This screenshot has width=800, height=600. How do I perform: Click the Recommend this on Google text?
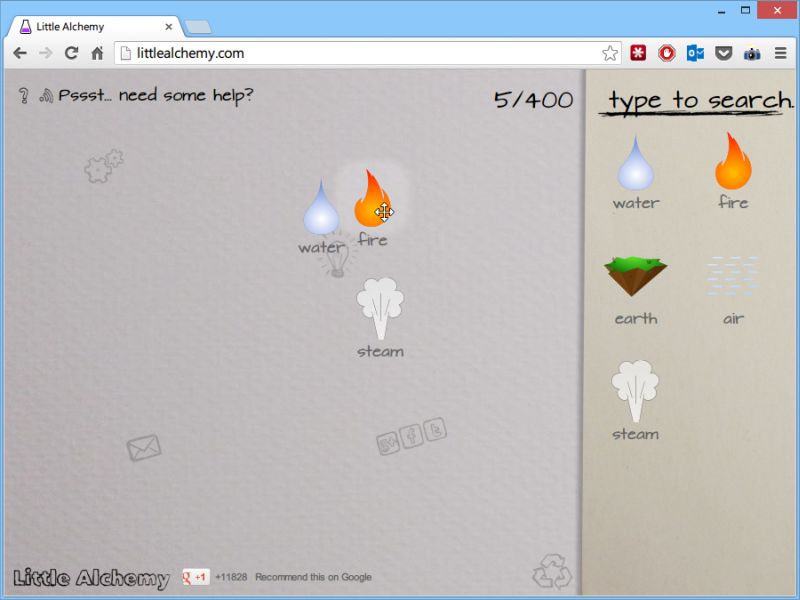(313, 577)
